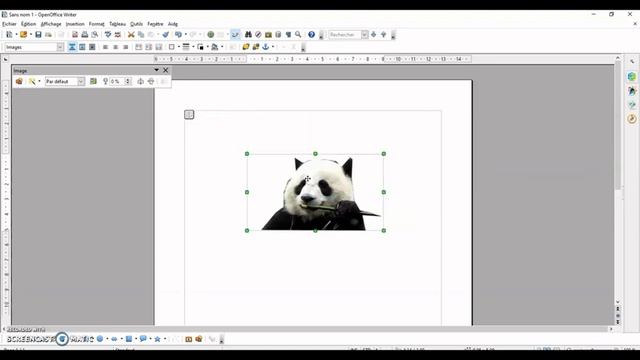Run the spellcheck icon
640x360 pixels.
click(108, 35)
